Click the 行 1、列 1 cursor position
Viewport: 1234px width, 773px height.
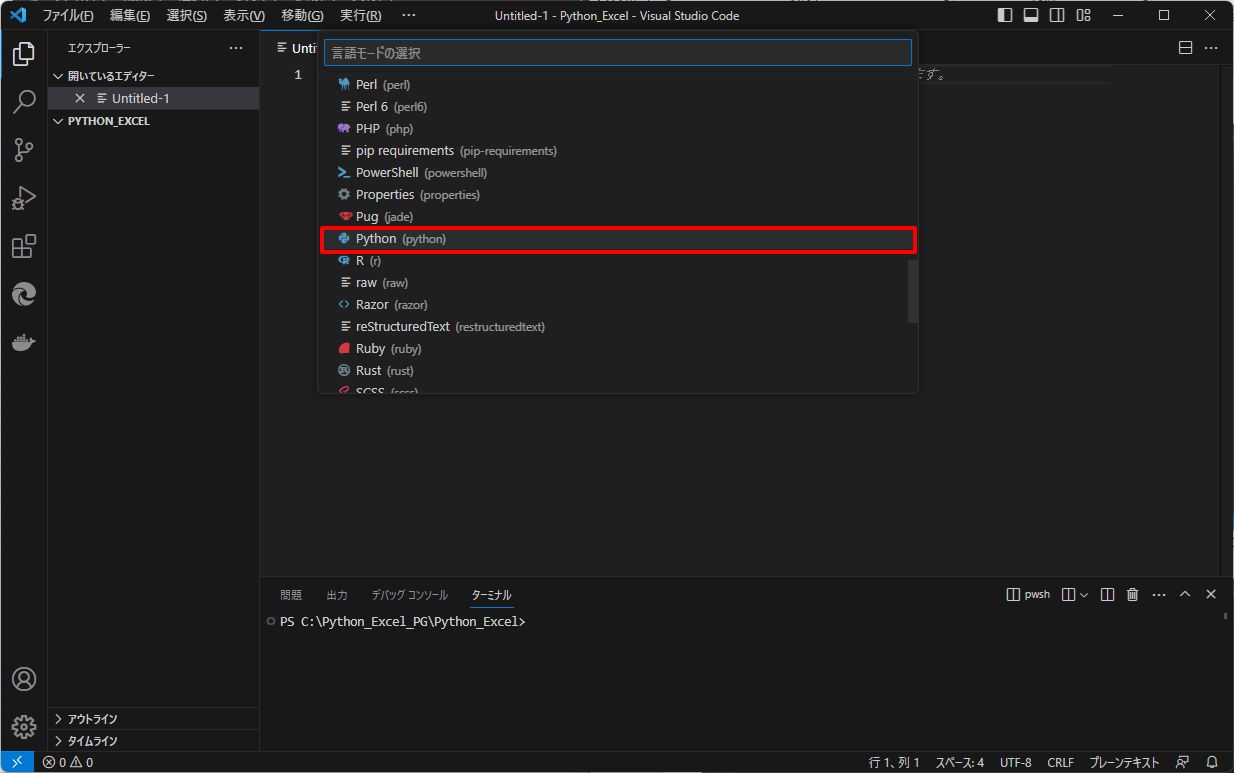(894, 762)
